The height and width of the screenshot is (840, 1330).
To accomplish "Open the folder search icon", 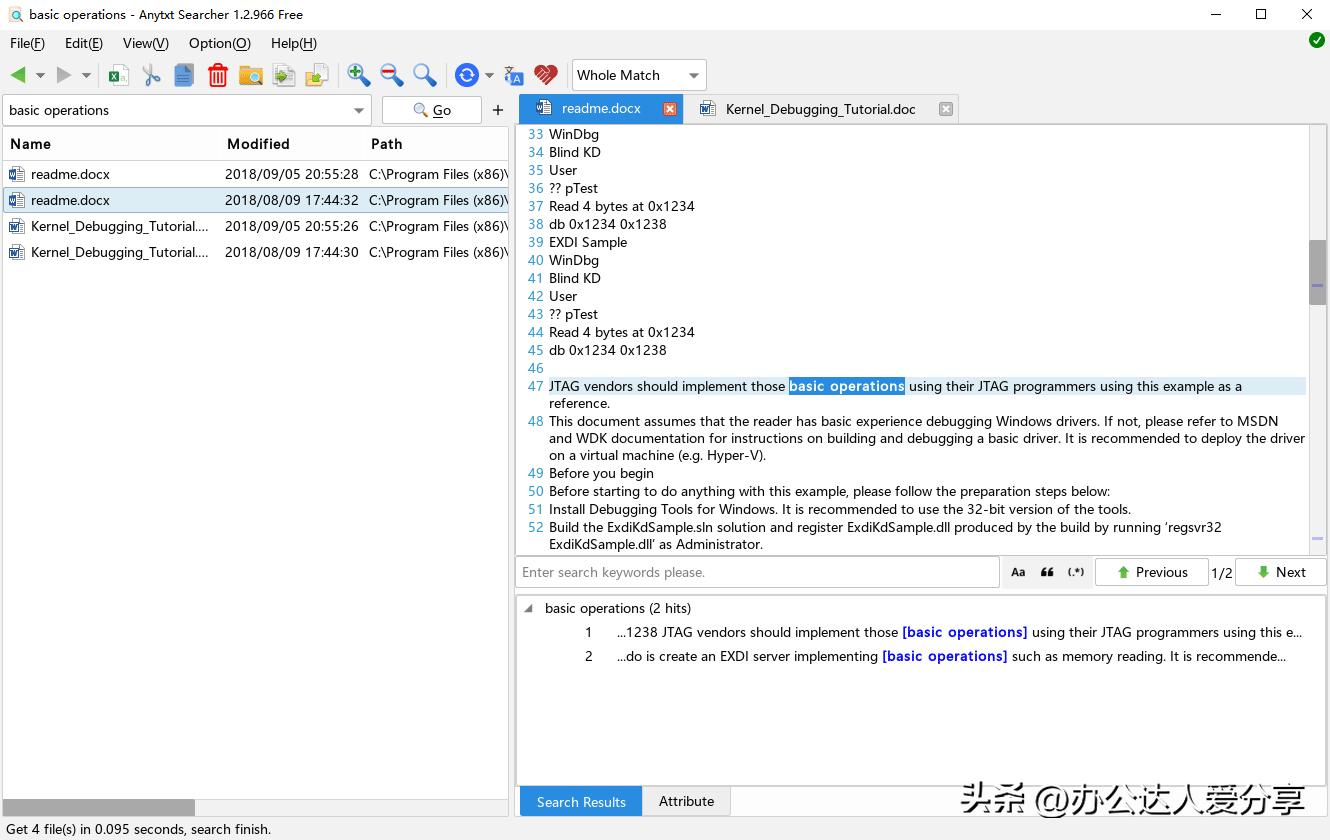I will point(251,74).
